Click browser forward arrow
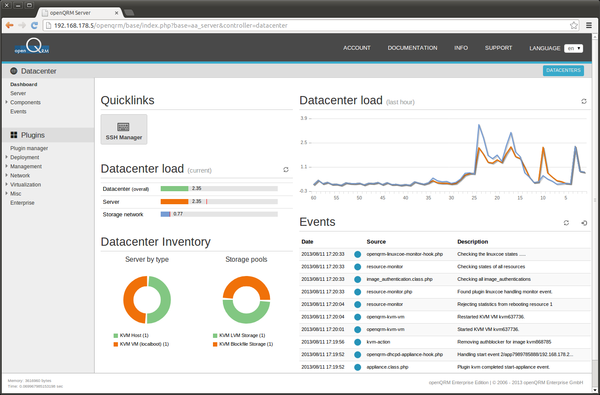Image resolution: width=600 pixels, height=395 pixels. click(x=22, y=25)
